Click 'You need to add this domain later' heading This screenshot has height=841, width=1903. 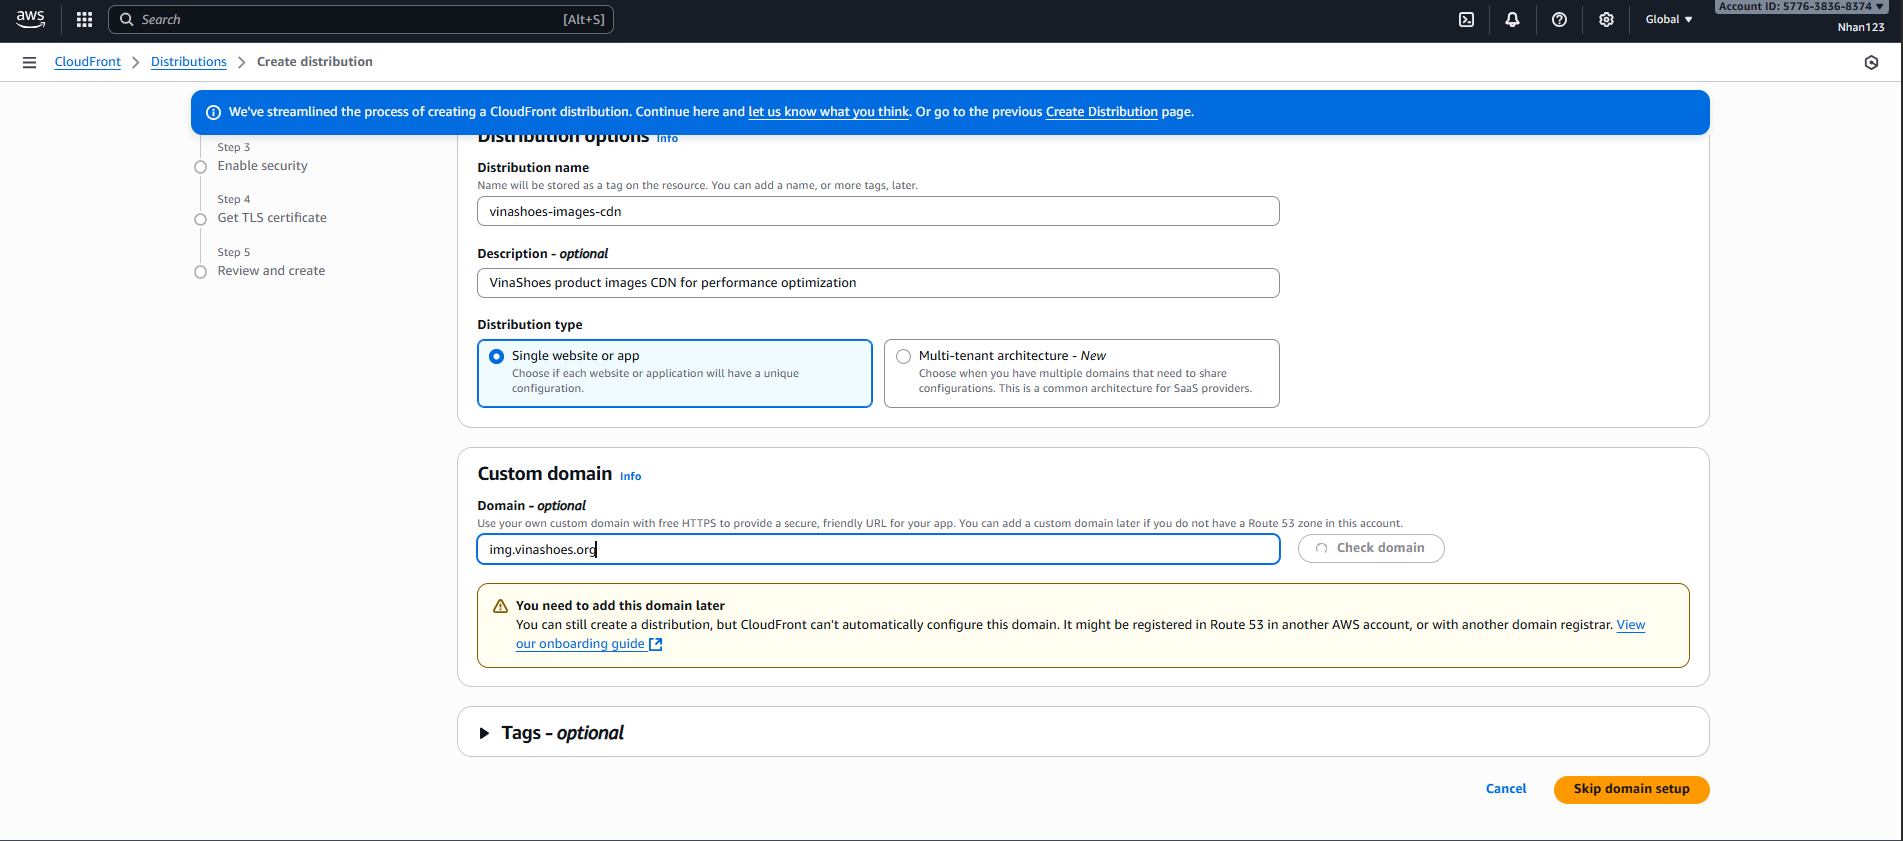point(620,606)
